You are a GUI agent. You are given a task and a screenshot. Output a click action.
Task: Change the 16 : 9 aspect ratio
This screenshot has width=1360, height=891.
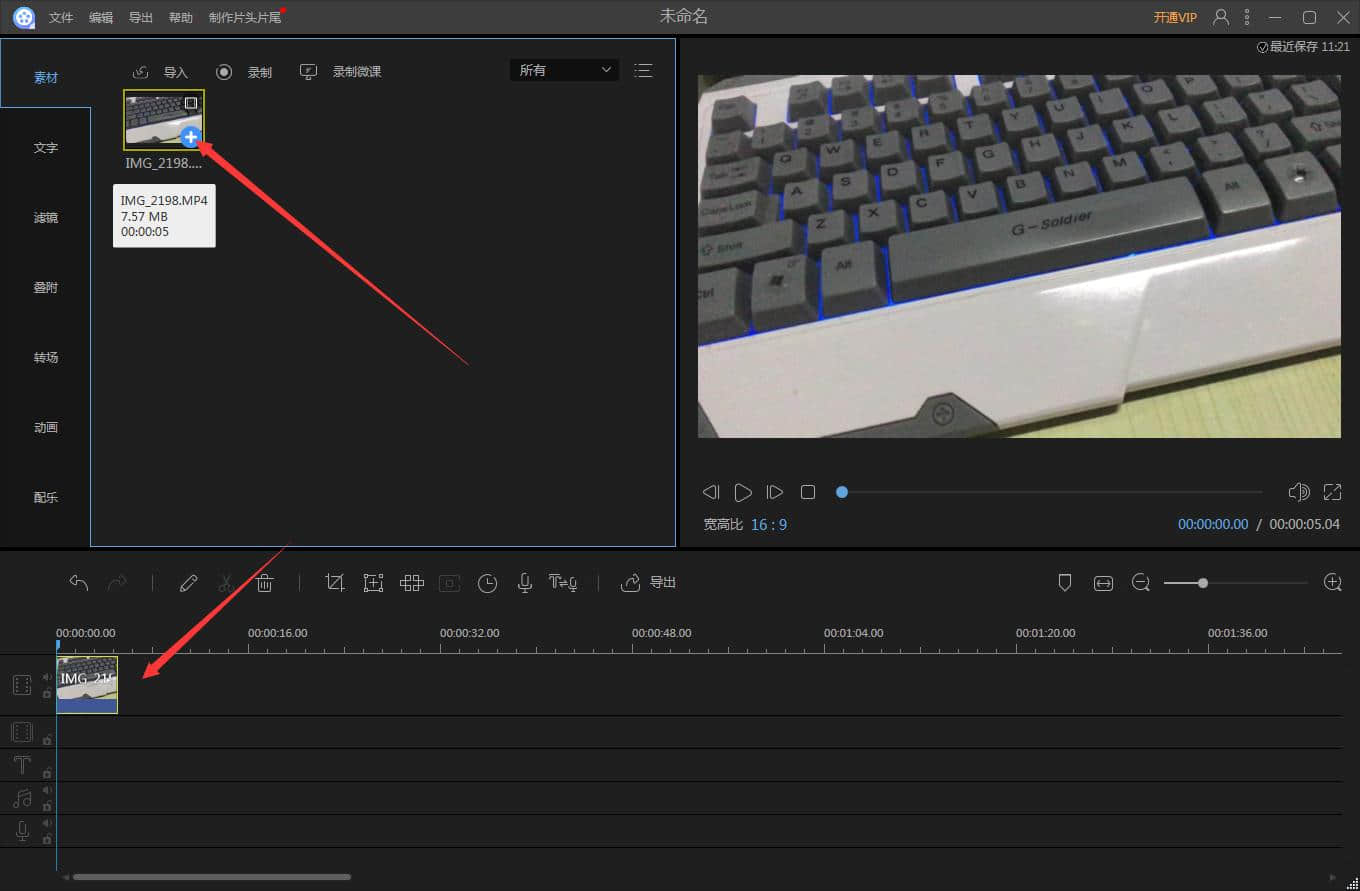click(768, 524)
